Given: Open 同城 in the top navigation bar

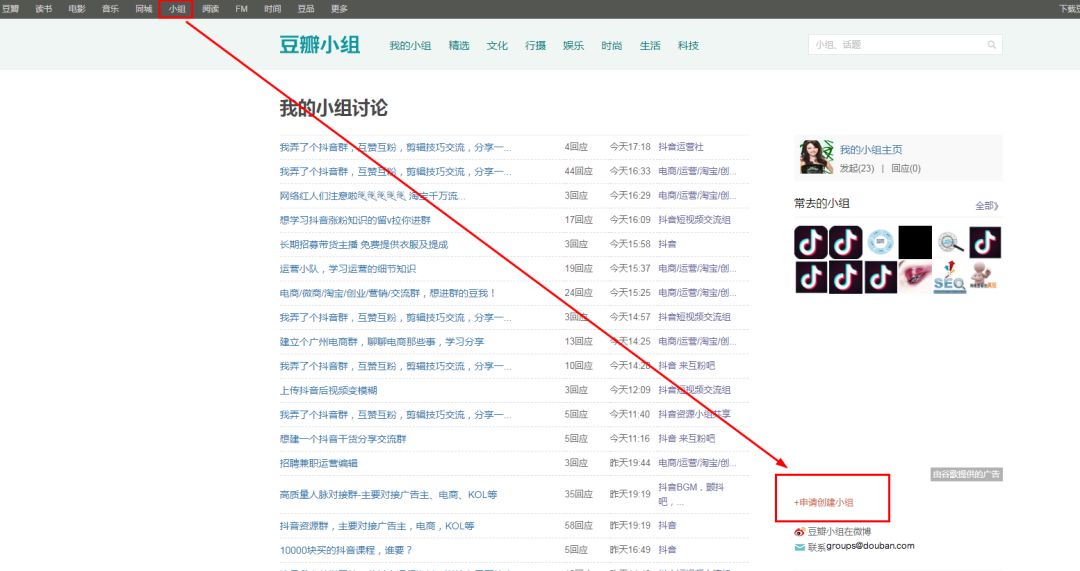Looking at the screenshot, I should (143, 9).
